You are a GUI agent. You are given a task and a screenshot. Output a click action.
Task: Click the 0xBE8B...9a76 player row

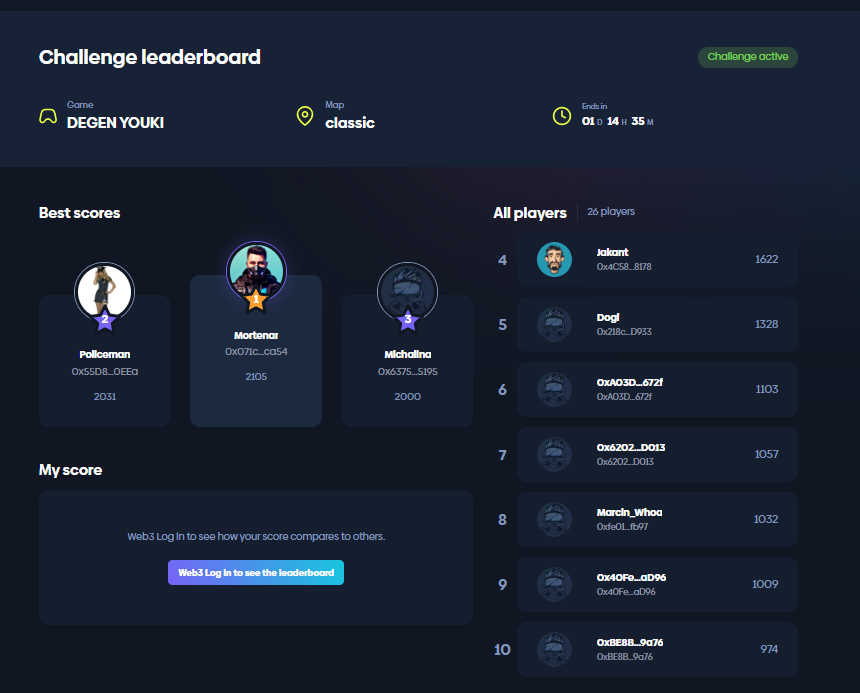tap(657, 649)
